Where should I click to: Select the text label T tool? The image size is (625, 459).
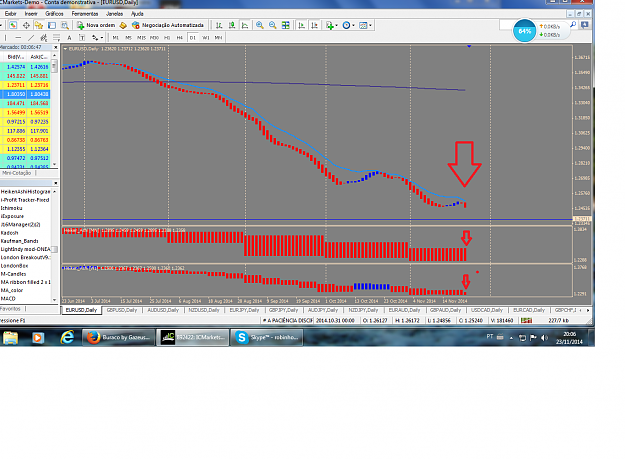[82, 37]
